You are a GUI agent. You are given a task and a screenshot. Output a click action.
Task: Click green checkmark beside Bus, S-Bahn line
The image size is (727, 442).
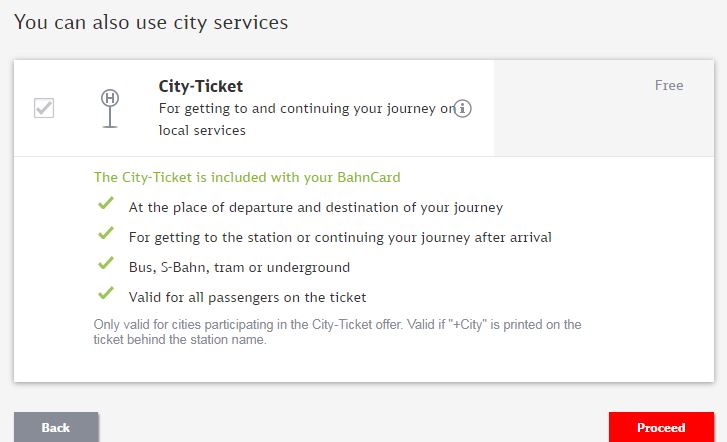pyautogui.click(x=106, y=263)
